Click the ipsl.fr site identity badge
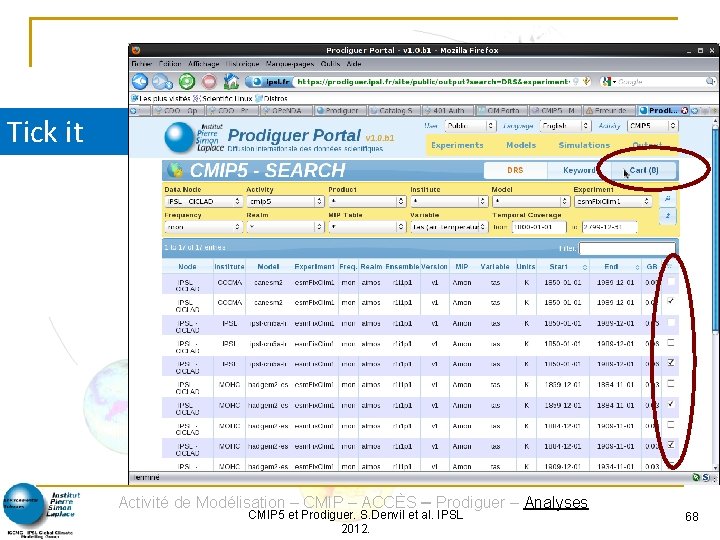Screen dimensions: 720x540 (270, 82)
